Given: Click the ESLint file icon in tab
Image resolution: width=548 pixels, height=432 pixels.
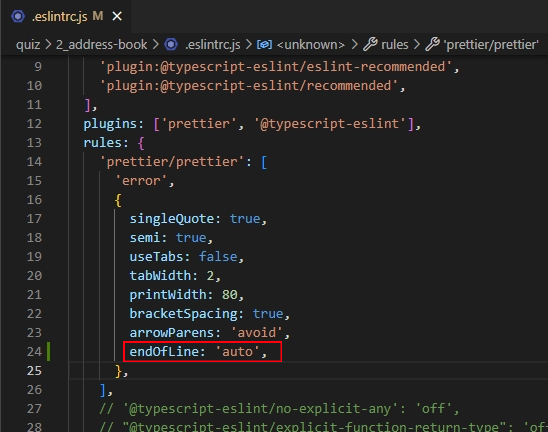Looking at the screenshot, I should 18,16.
